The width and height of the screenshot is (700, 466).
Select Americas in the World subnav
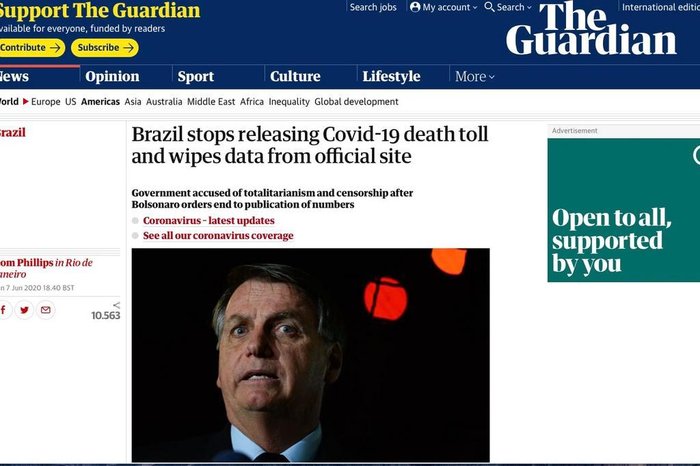pos(100,102)
